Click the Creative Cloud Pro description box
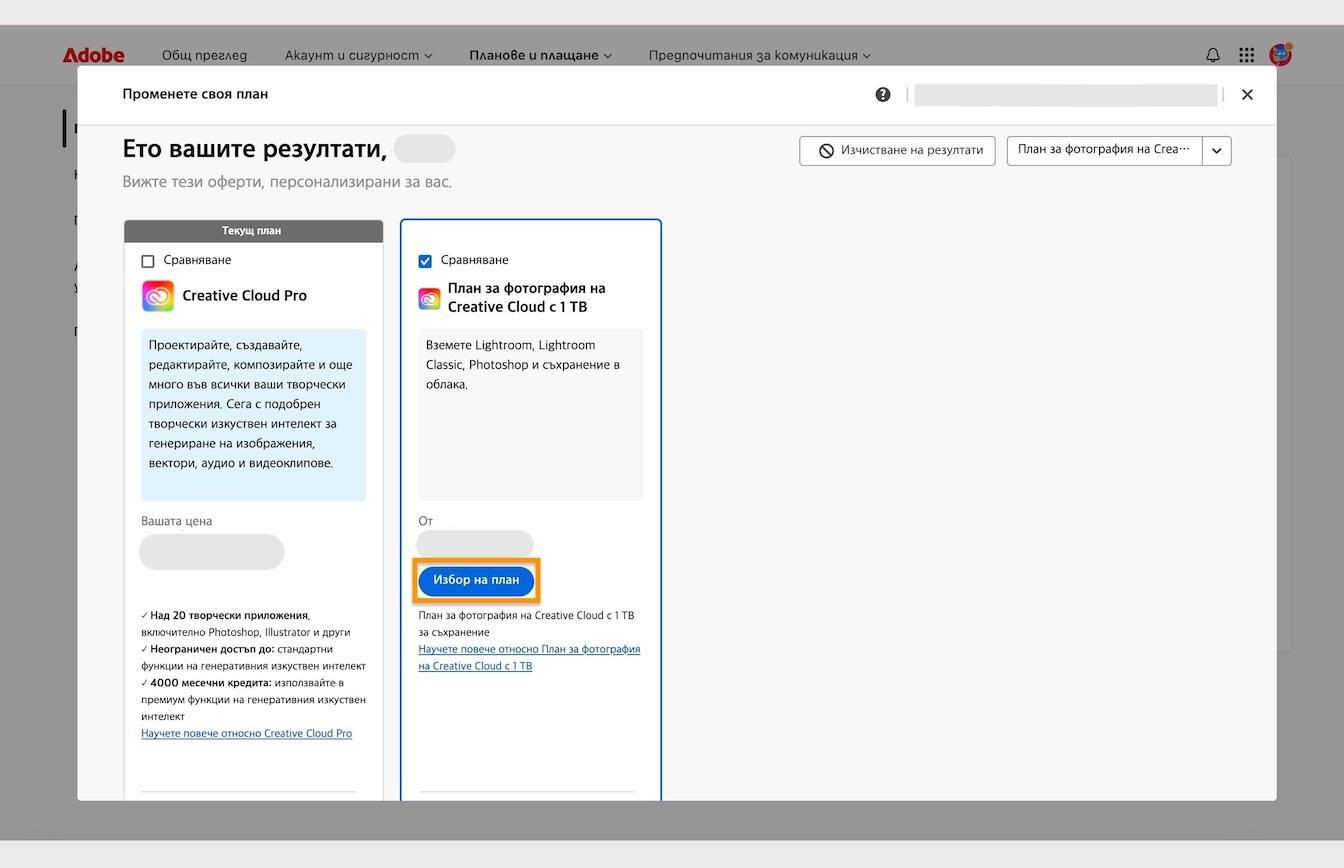This screenshot has height=868, width=1344. point(253,414)
